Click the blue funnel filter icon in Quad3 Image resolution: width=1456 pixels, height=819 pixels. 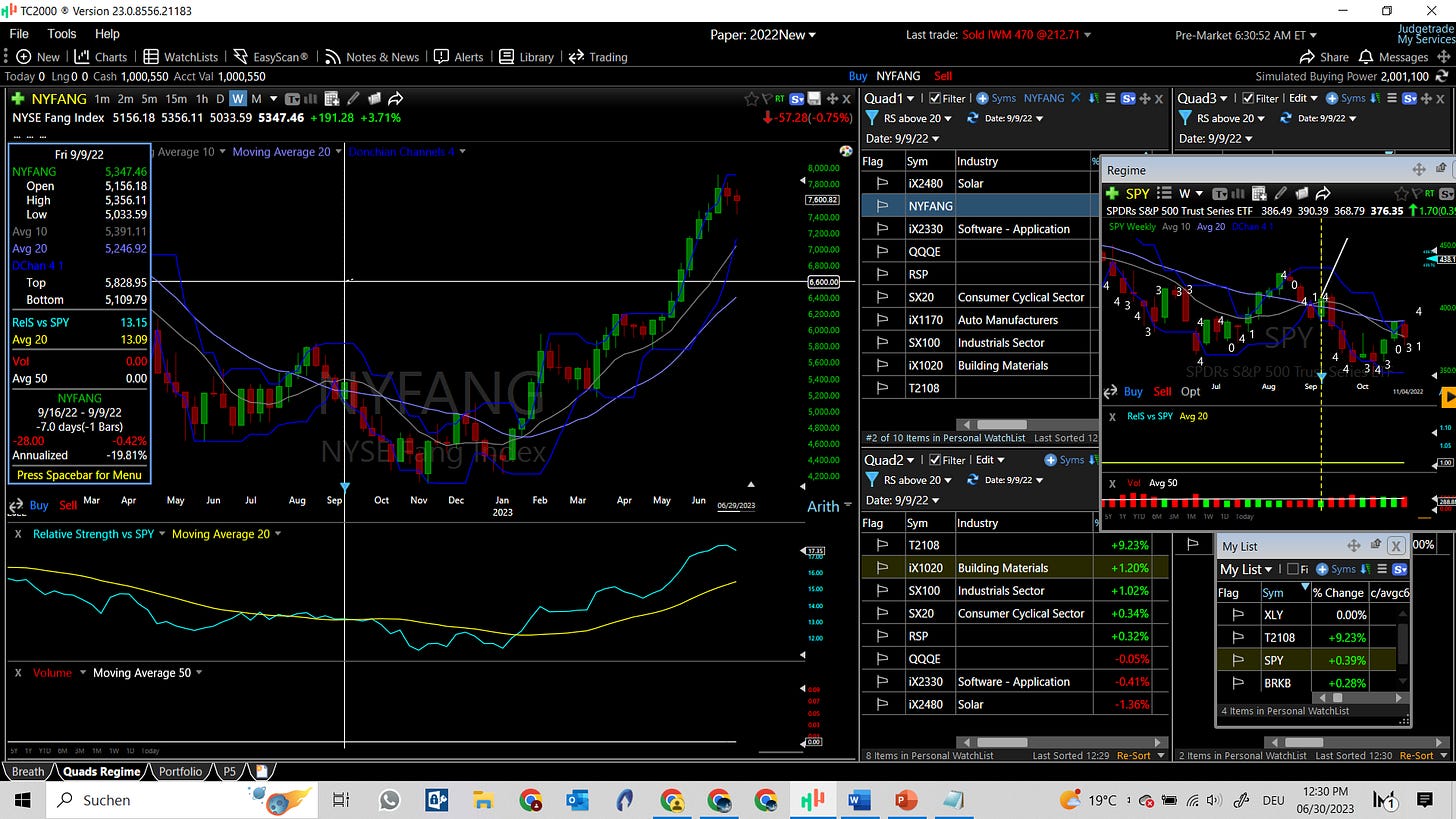click(x=1184, y=118)
